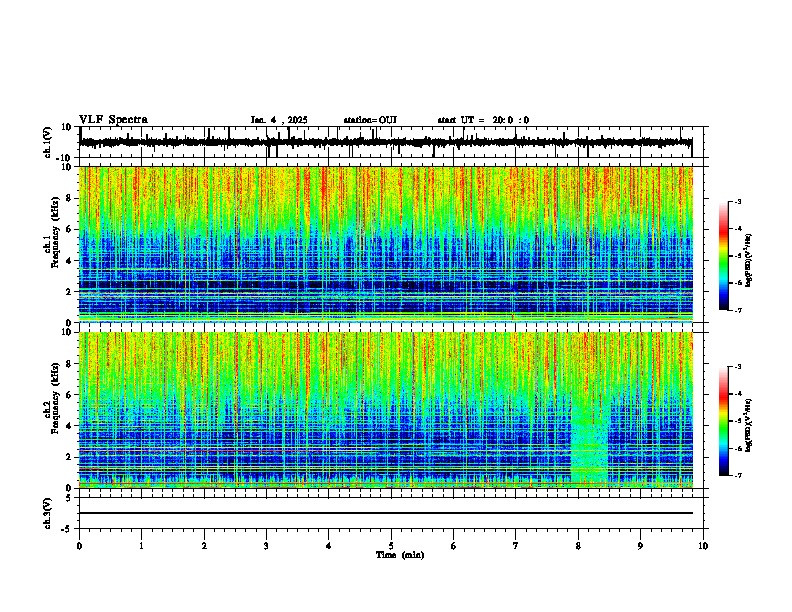Click the date 'Jan. 4, 2025' header
The width and height of the screenshot is (792, 612).
tap(279, 120)
